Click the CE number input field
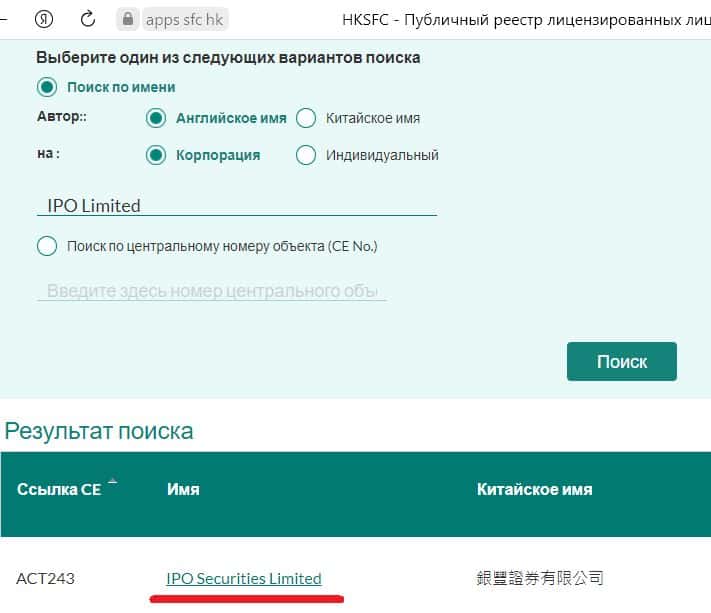 click(x=212, y=291)
